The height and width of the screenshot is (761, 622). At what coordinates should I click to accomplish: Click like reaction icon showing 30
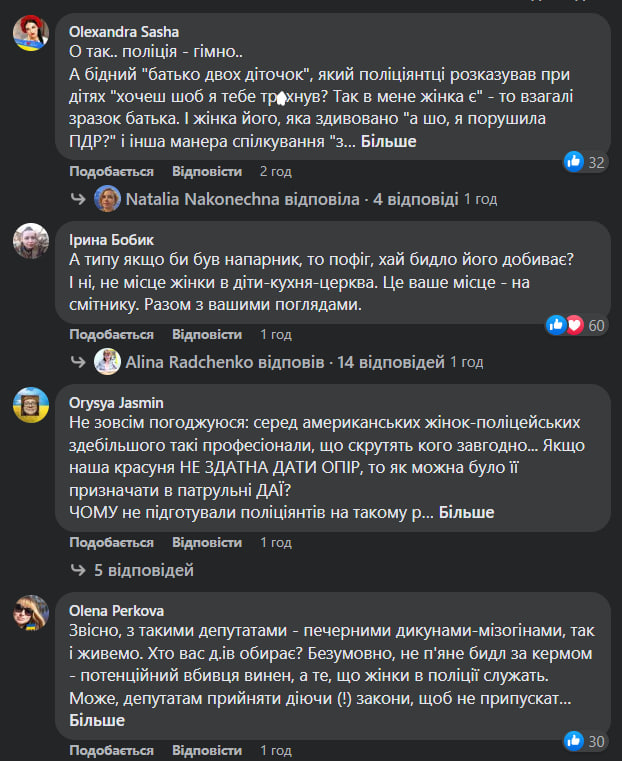point(574,741)
